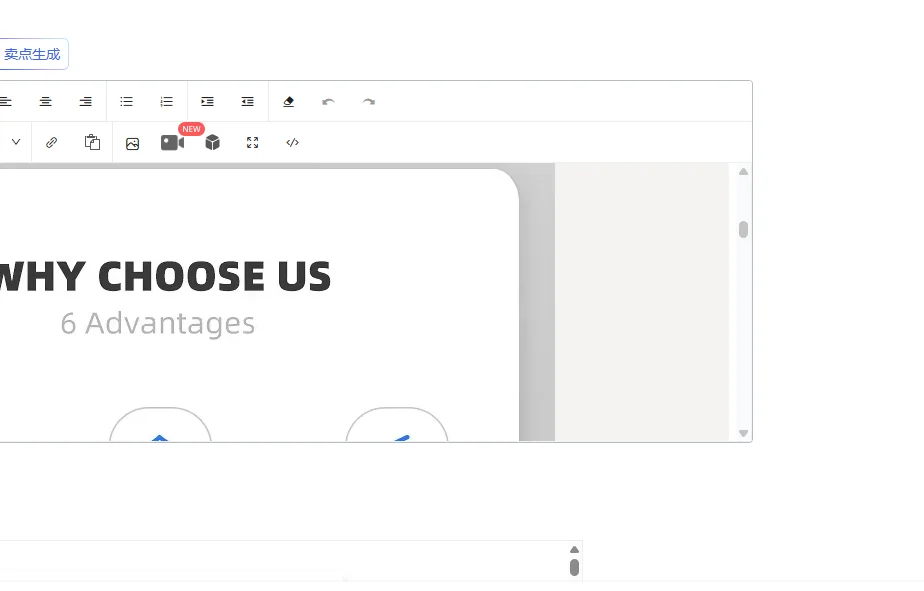Align text to the right
Screen dimensions: 924x591
(x=85, y=102)
